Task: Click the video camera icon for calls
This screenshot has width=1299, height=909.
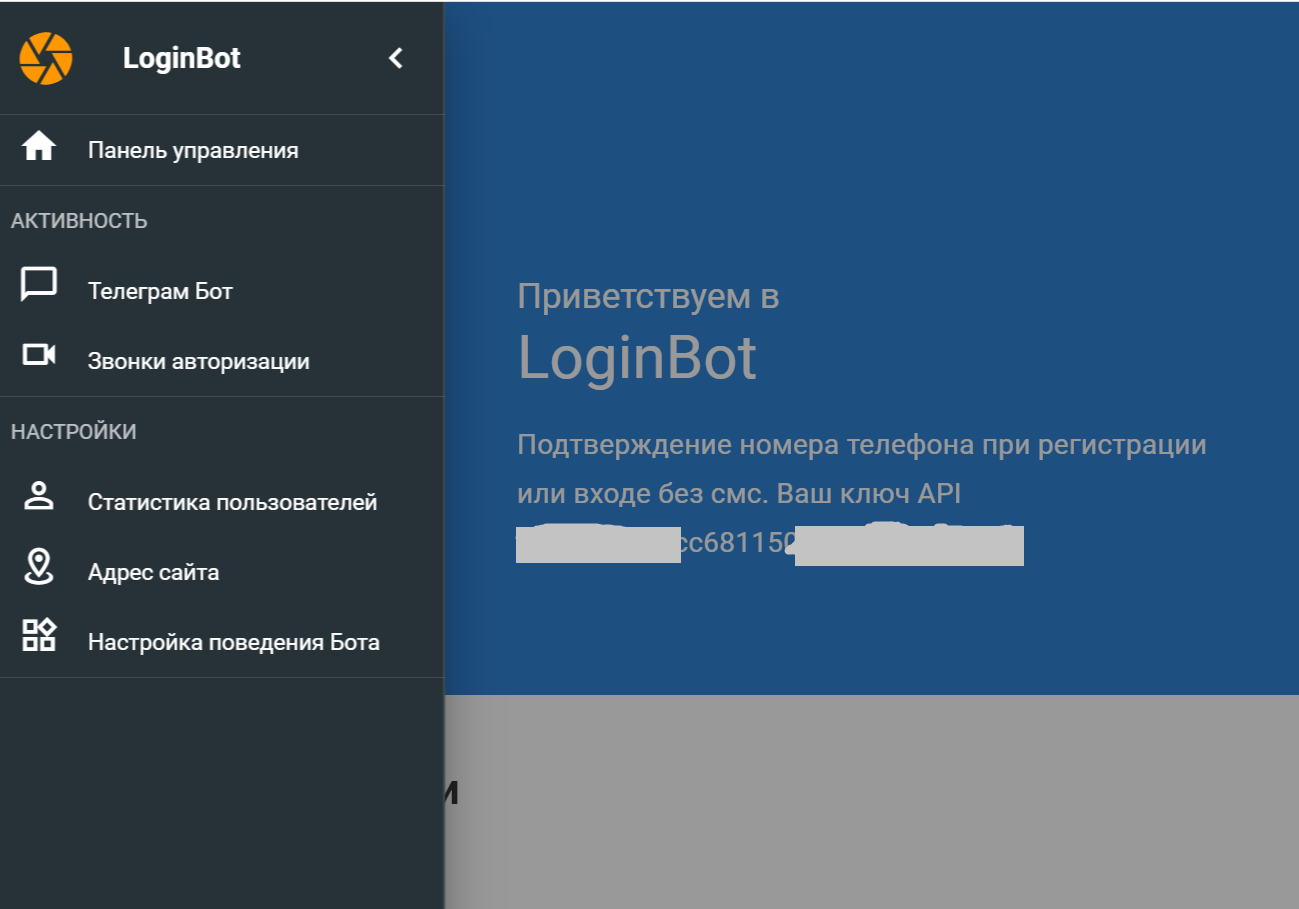Action: tap(39, 355)
